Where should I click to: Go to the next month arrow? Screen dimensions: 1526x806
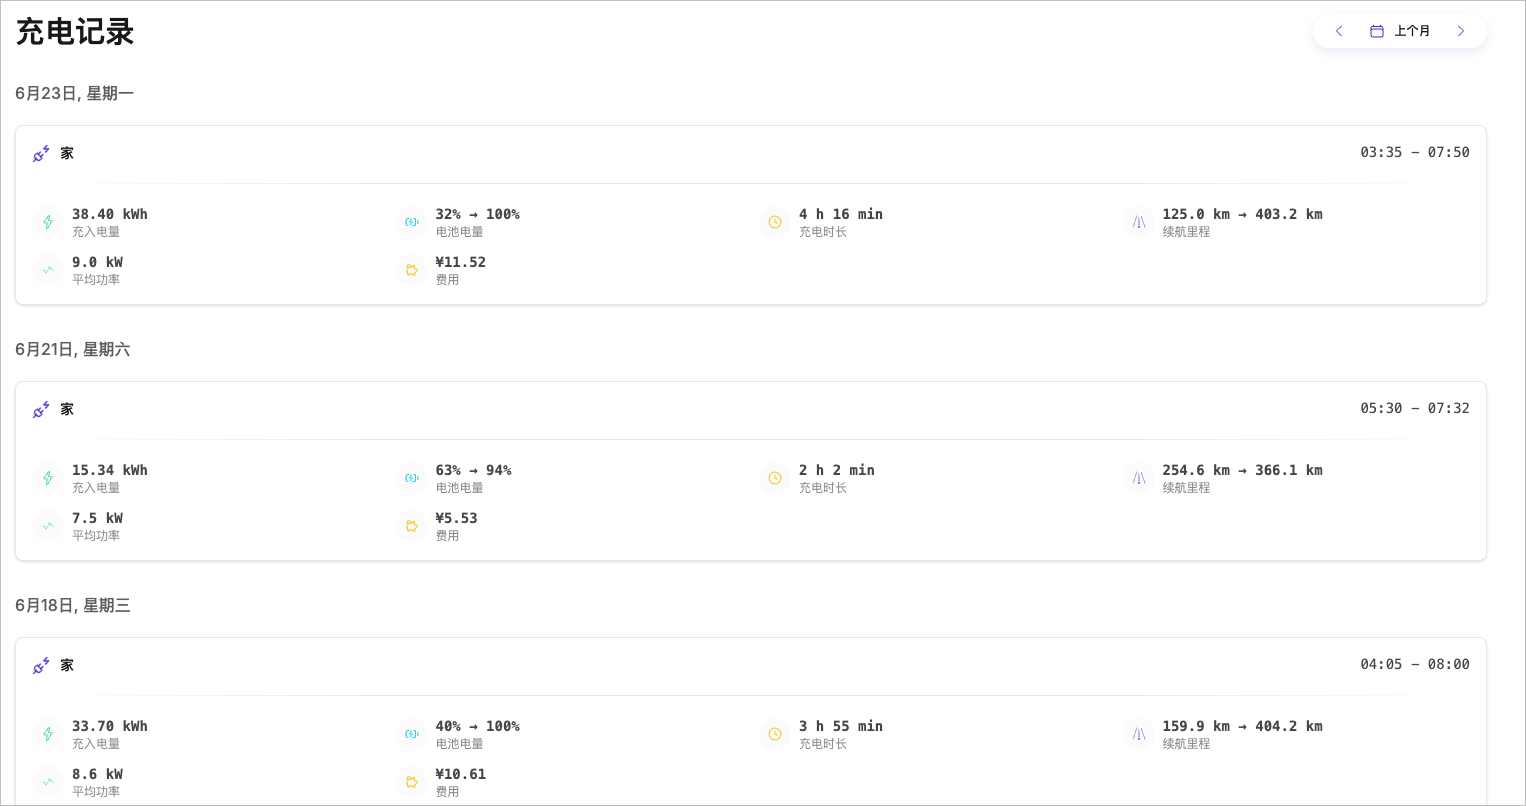pyautogui.click(x=1461, y=31)
